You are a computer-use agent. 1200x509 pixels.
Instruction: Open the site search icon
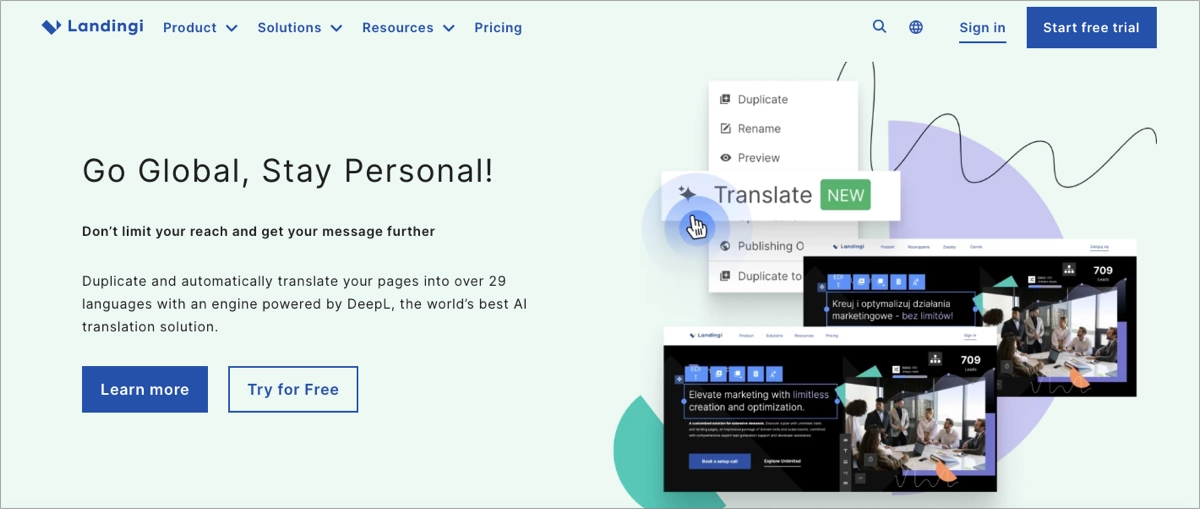pos(879,27)
